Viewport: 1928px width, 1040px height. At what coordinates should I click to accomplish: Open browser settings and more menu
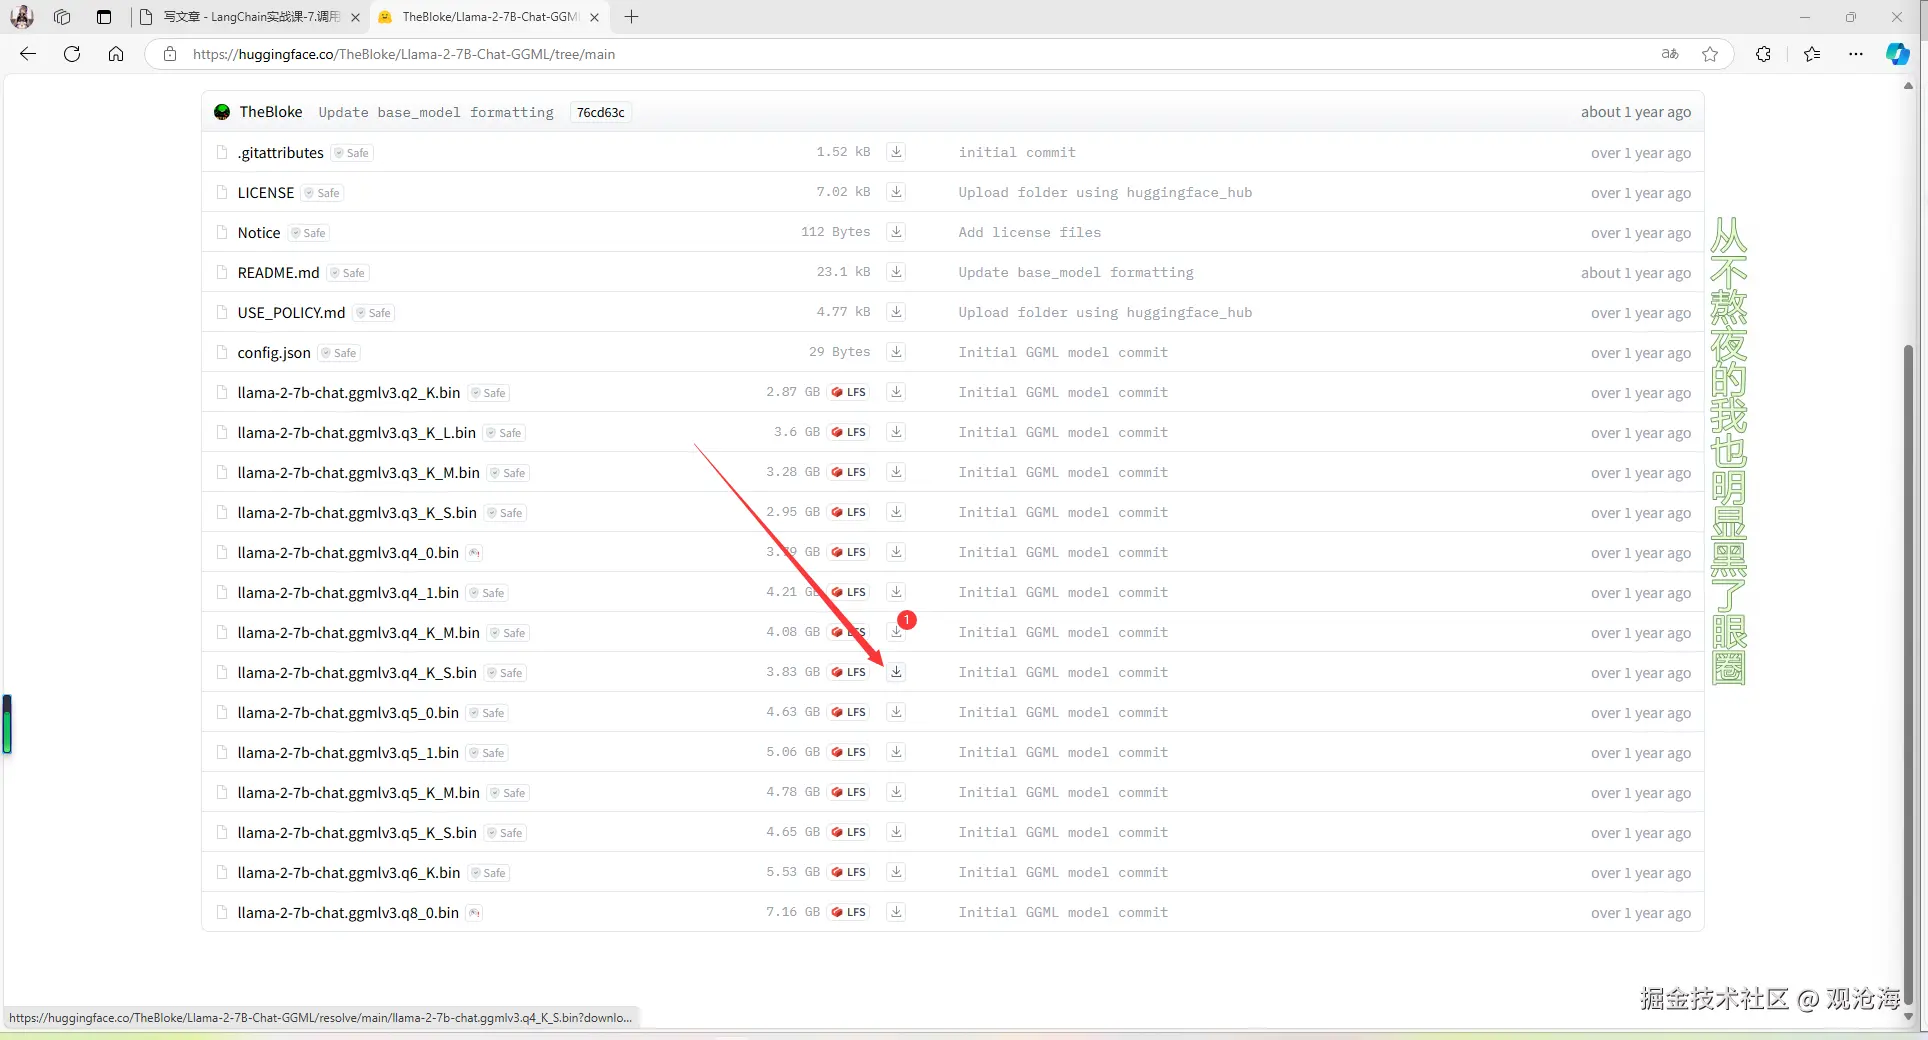1856,54
